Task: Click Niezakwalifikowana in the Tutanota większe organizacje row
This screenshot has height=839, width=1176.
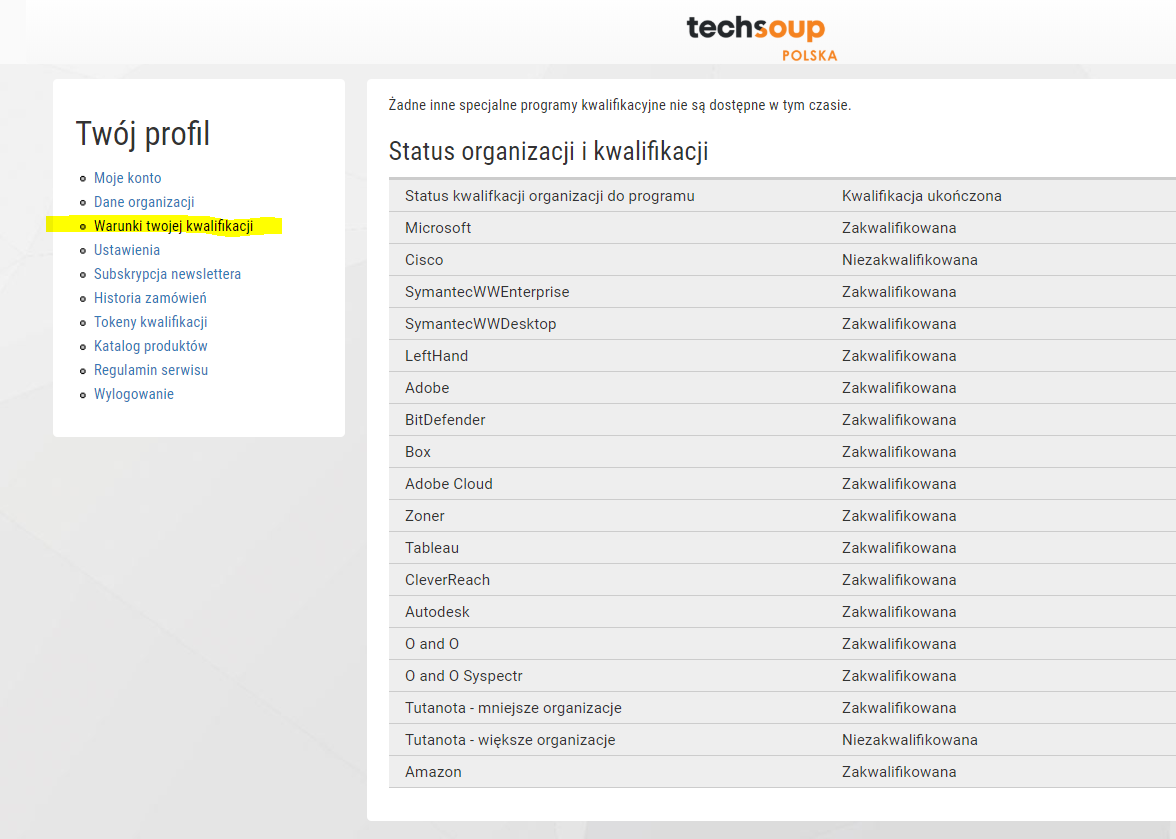Action: (x=910, y=740)
